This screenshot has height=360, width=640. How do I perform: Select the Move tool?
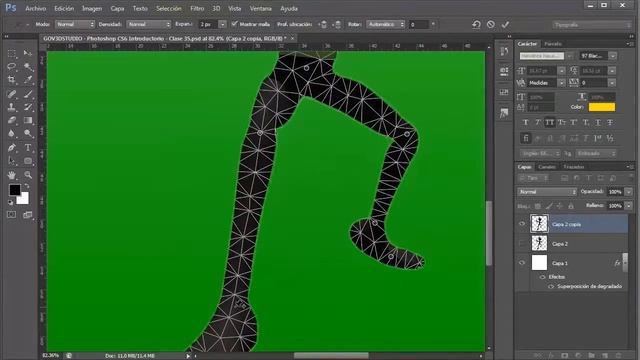(28, 53)
